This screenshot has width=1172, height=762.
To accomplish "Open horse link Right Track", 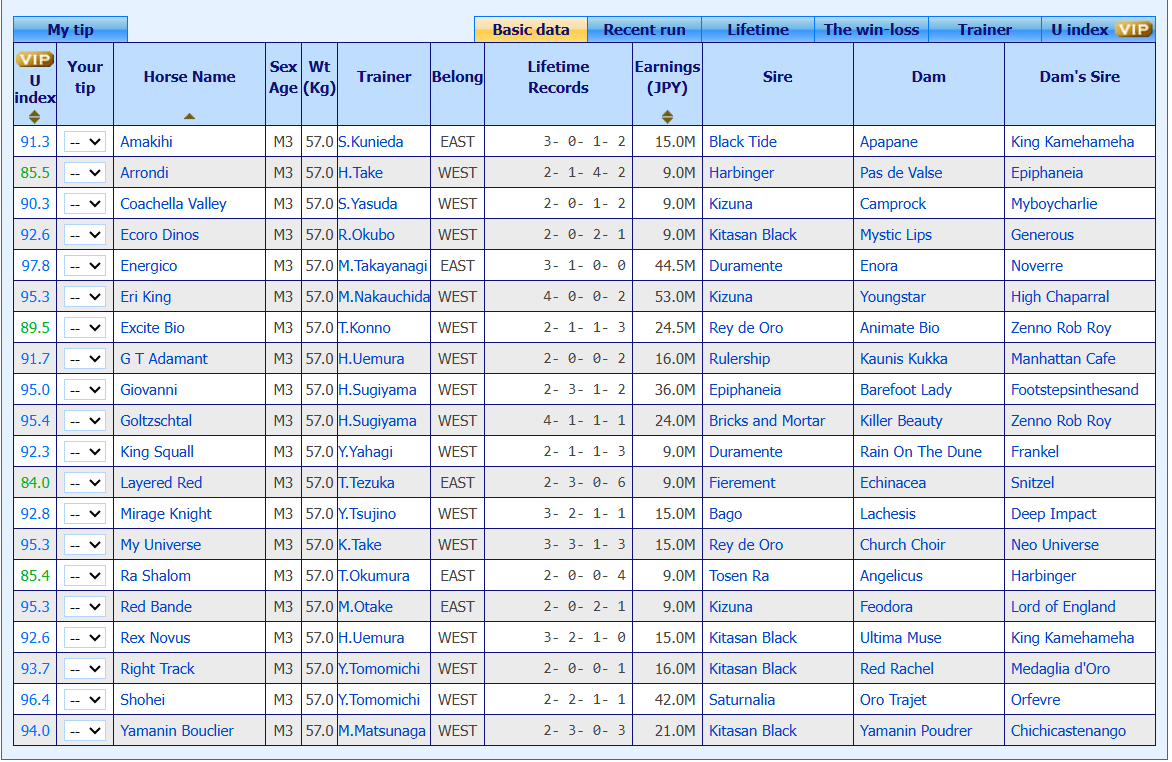I will click(x=157, y=669).
